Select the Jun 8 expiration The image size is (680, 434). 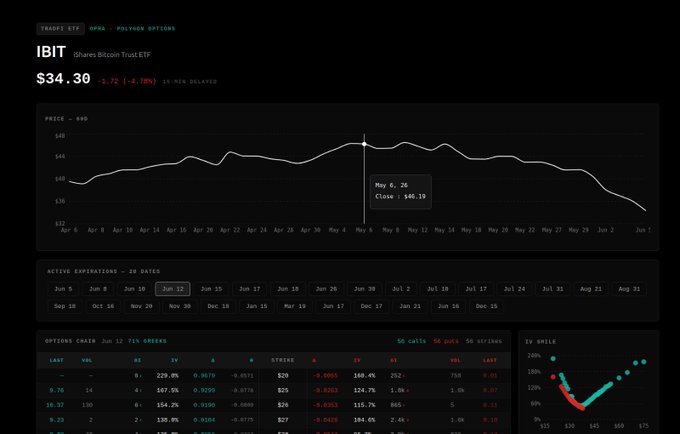(x=98, y=289)
